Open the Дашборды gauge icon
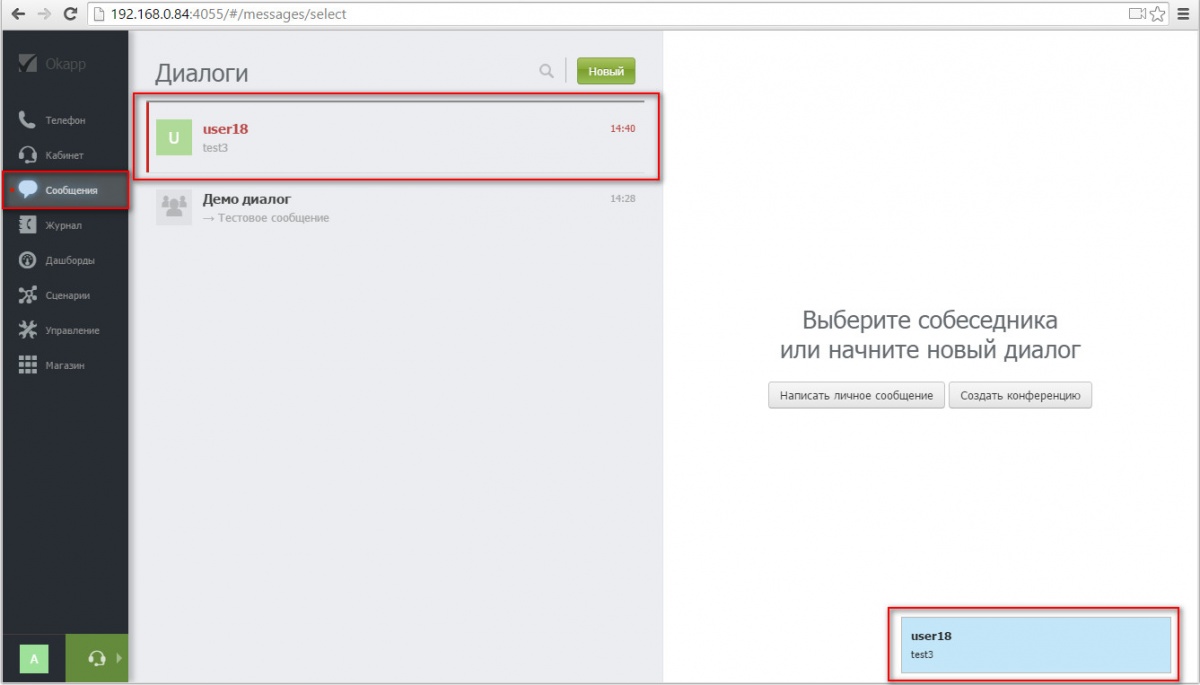Screen dimensions: 1200x685 [28, 261]
